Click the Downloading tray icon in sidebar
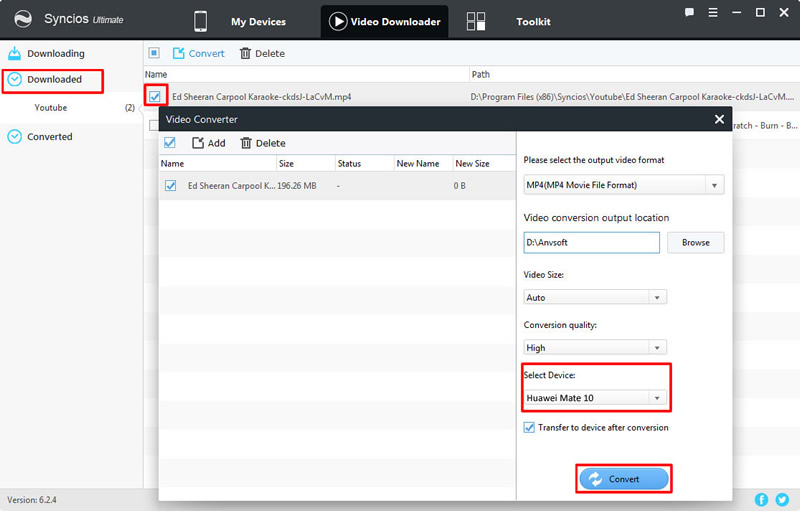 [x=15, y=53]
